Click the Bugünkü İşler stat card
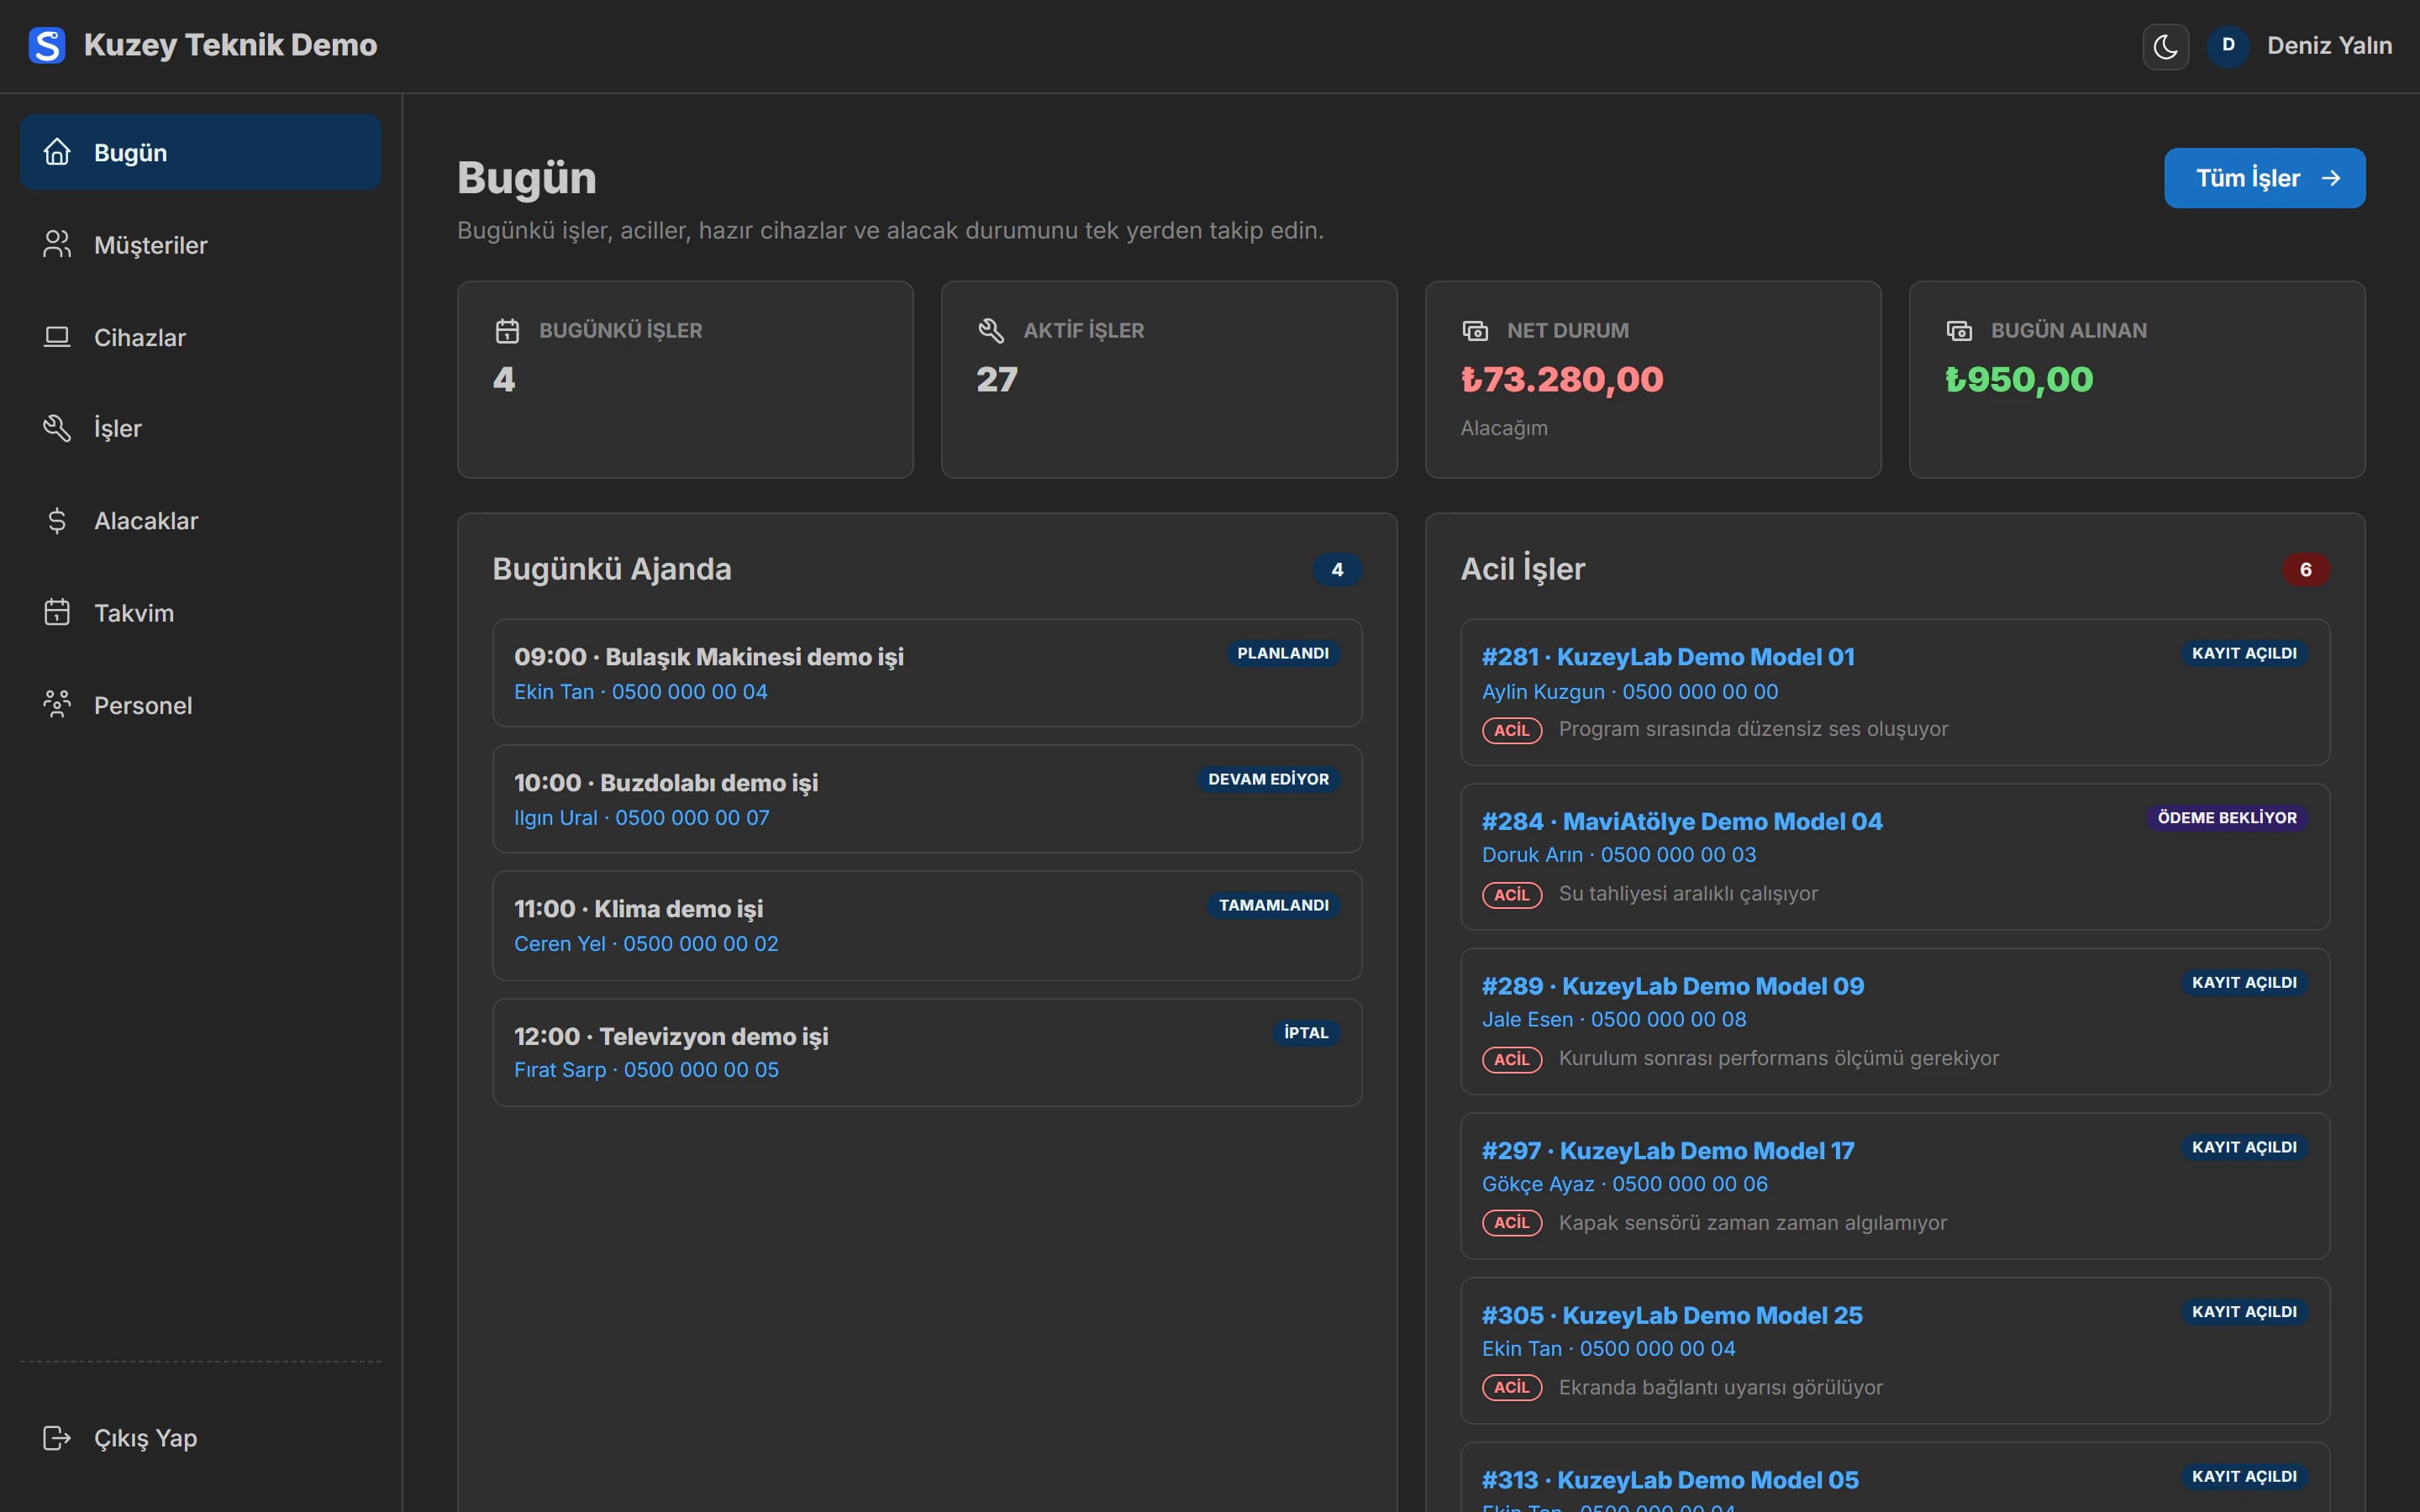This screenshot has width=2420, height=1512. tap(685, 379)
